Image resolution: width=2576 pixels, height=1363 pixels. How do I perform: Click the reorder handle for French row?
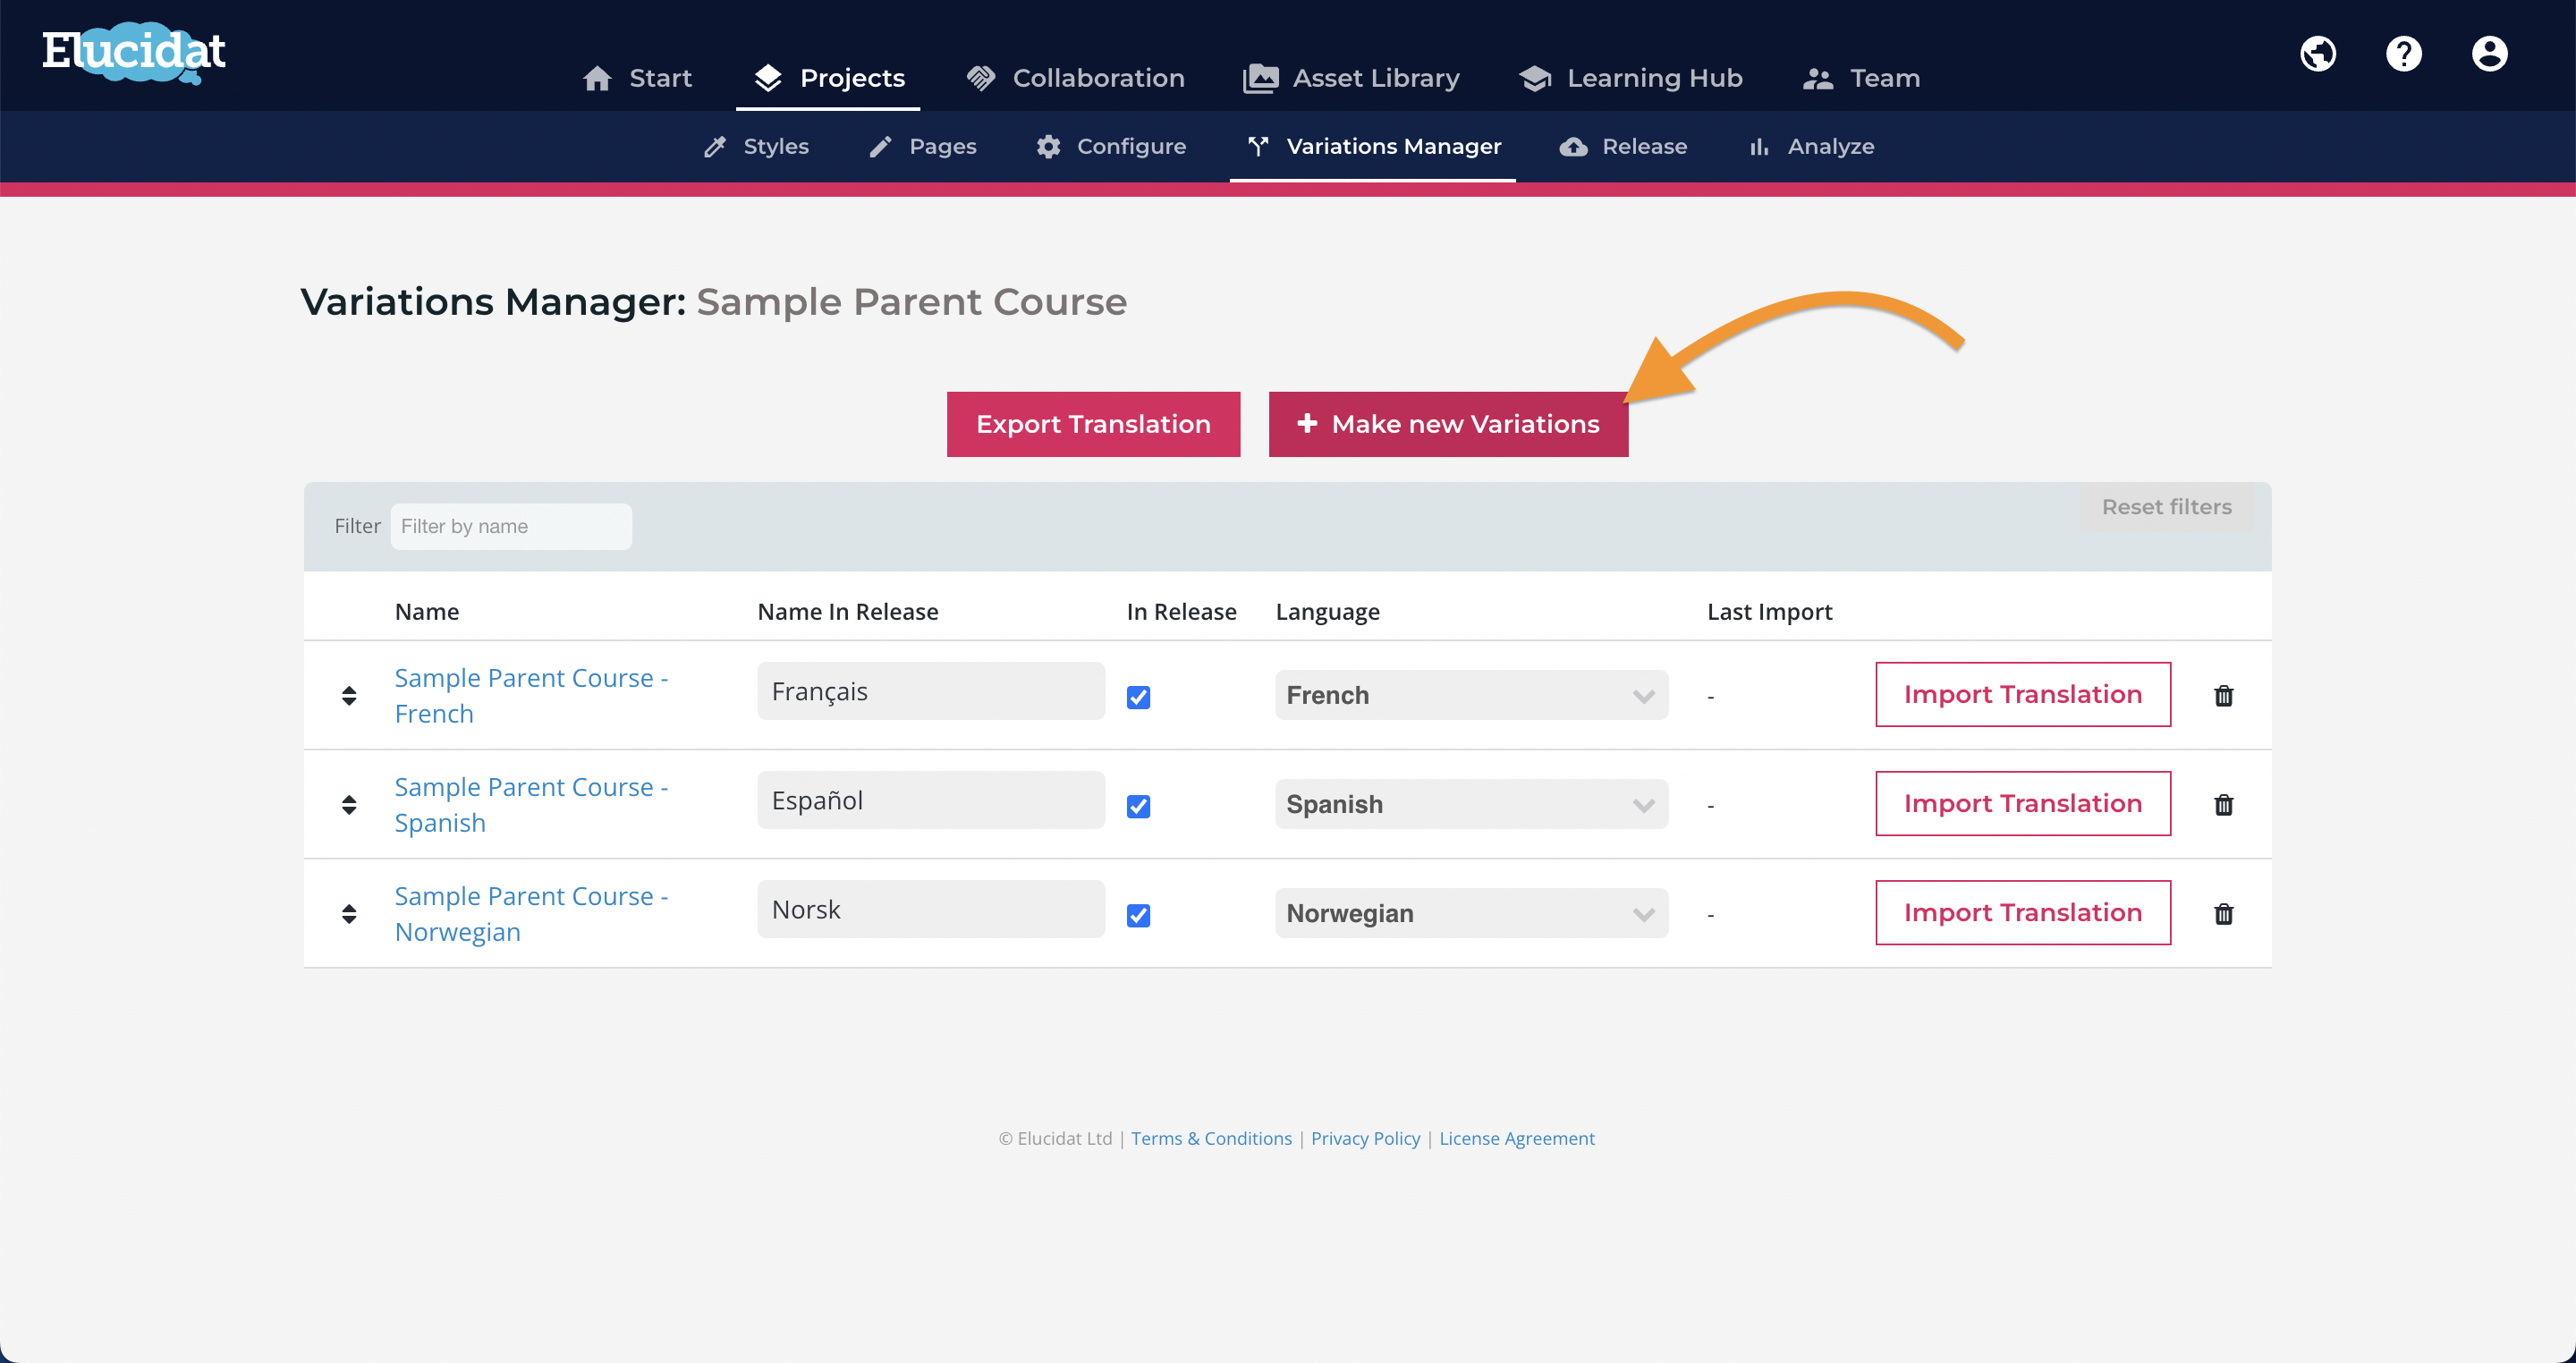[349, 696]
